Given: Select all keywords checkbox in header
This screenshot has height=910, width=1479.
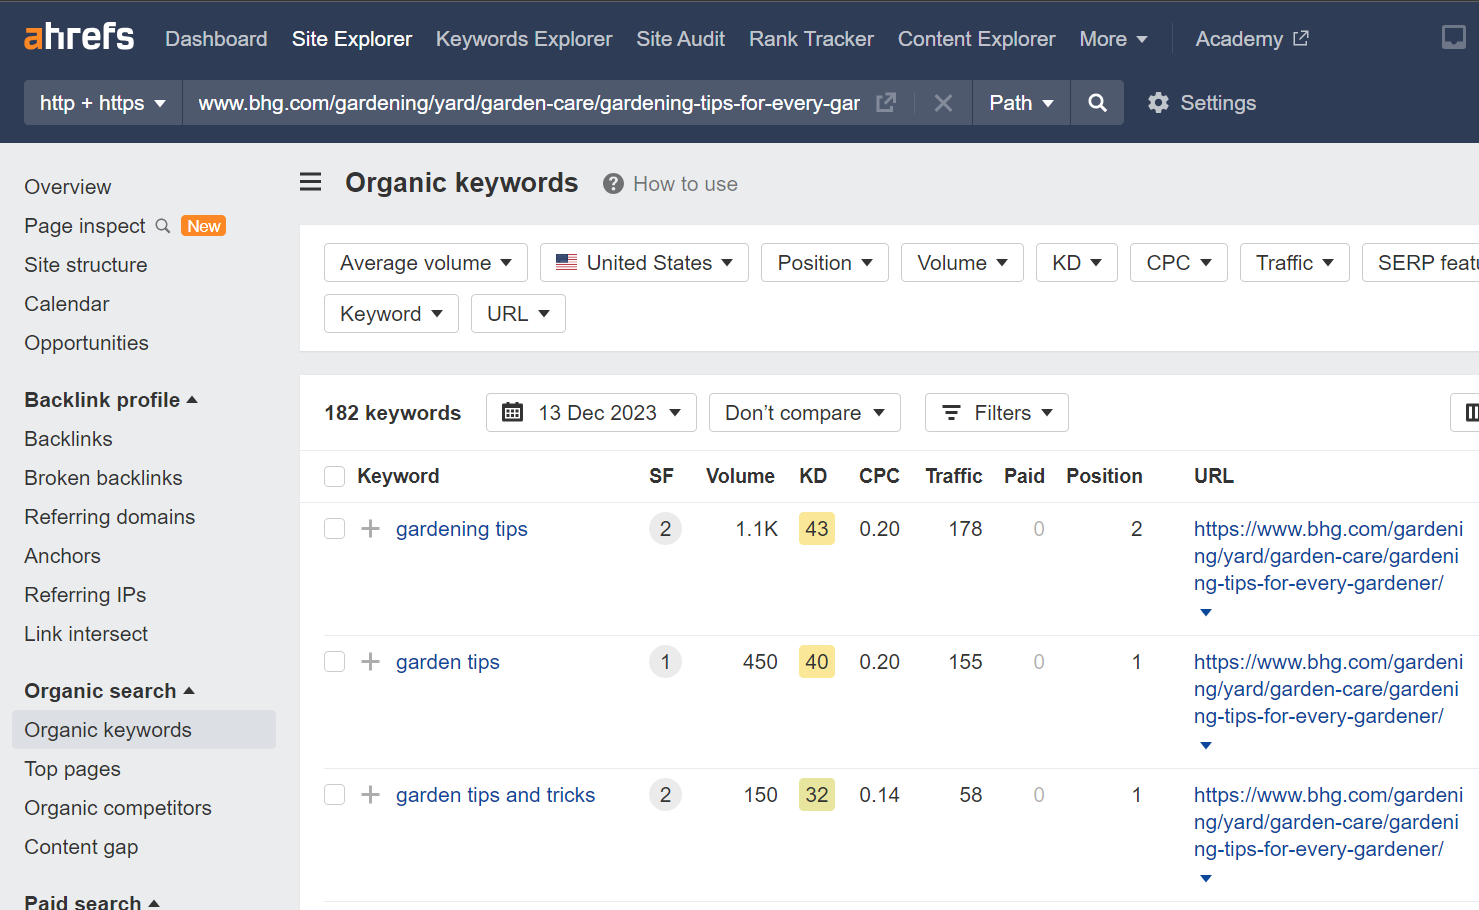Looking at the screenshot, I should tap(335, 476).
